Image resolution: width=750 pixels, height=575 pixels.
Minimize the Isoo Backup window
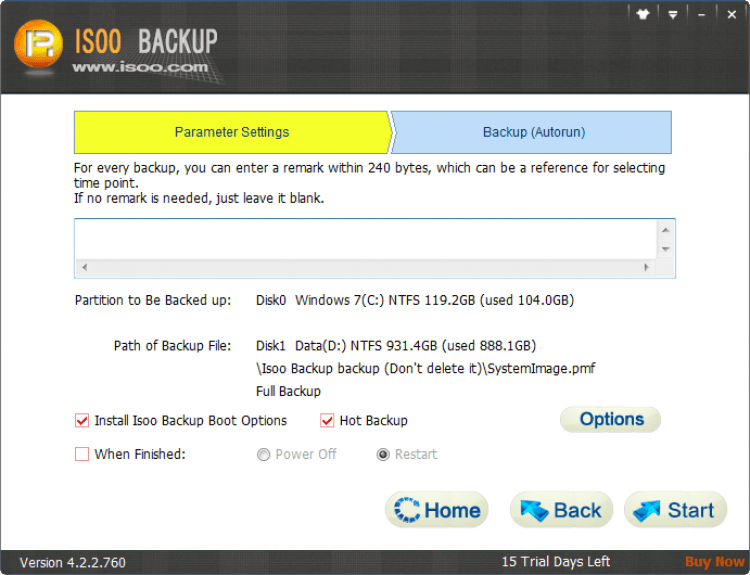[702, 14]
